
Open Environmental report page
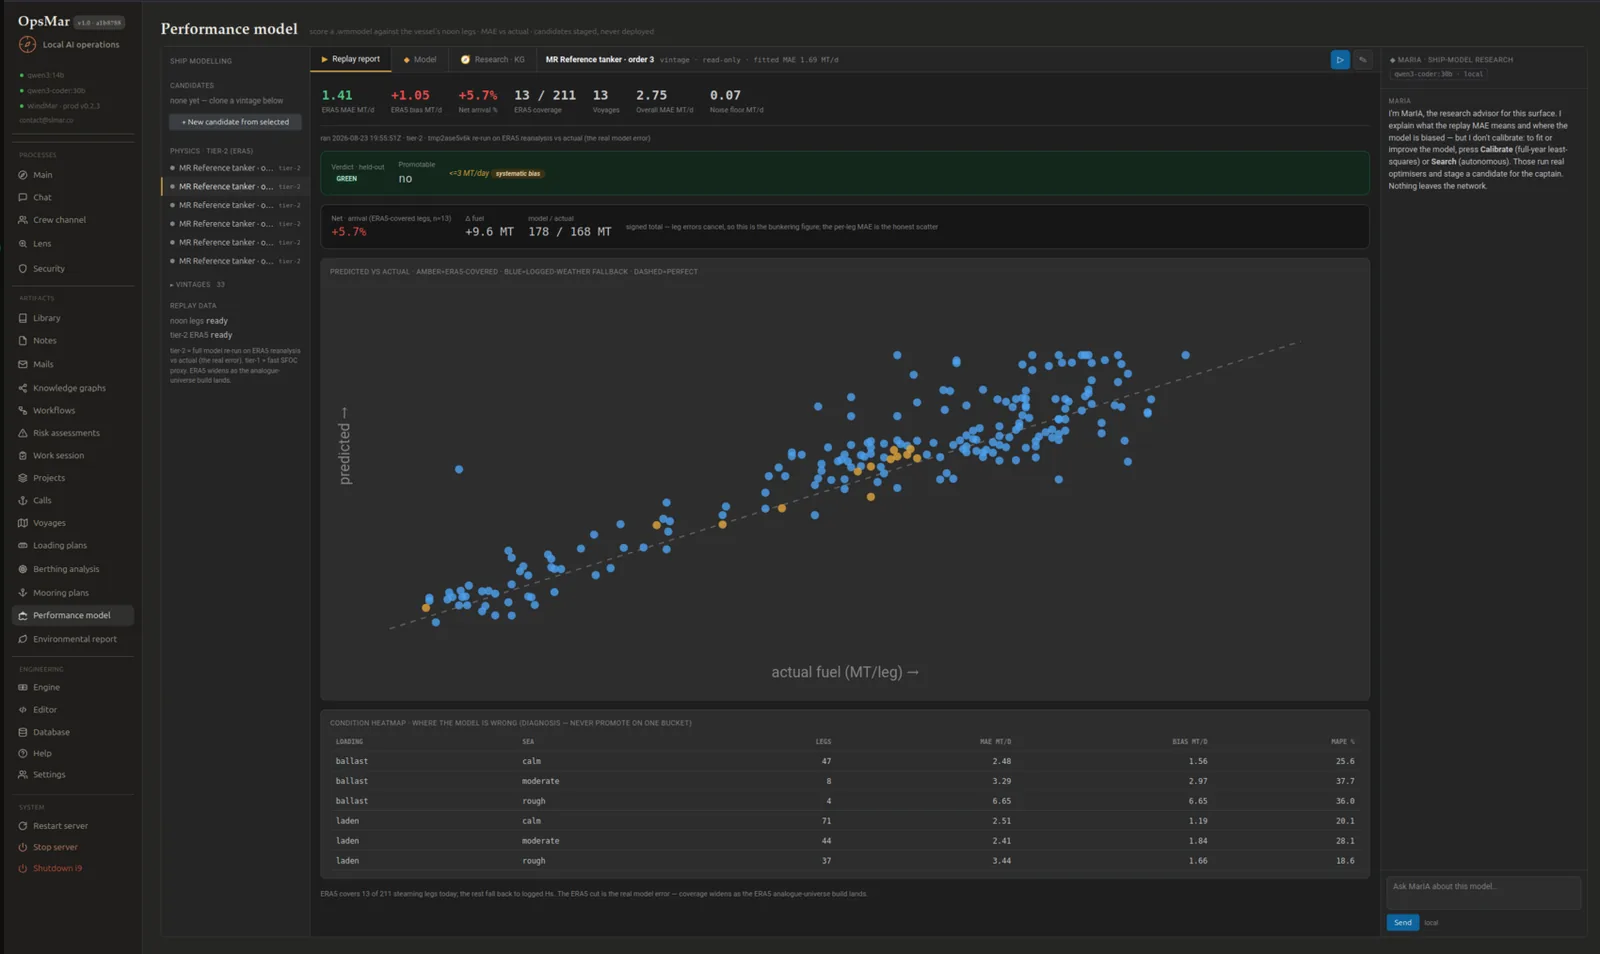pos(74,639)
